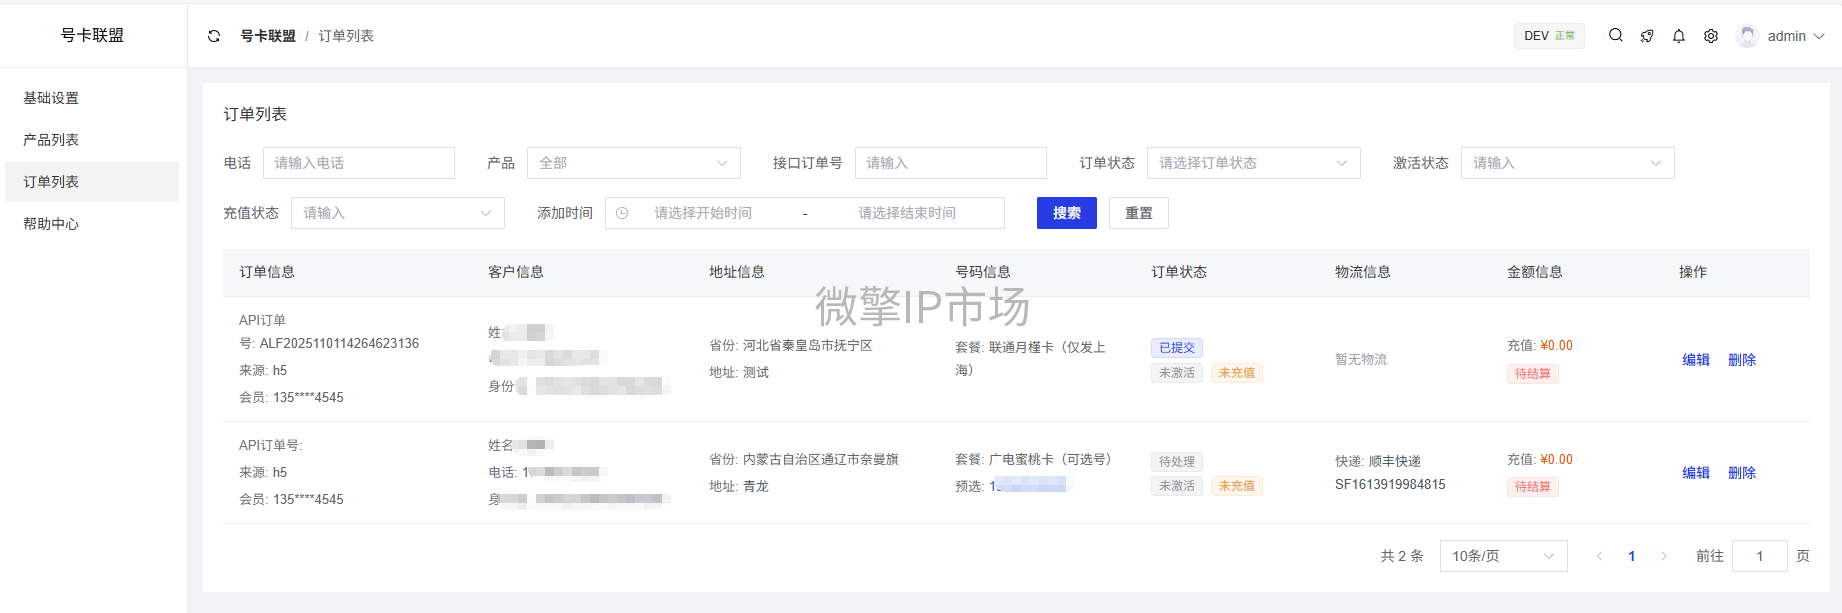Open the search magnifier in top bar
This screenshot has height=613, width=1842.
pyautogui.click(x=1615, y=35)
